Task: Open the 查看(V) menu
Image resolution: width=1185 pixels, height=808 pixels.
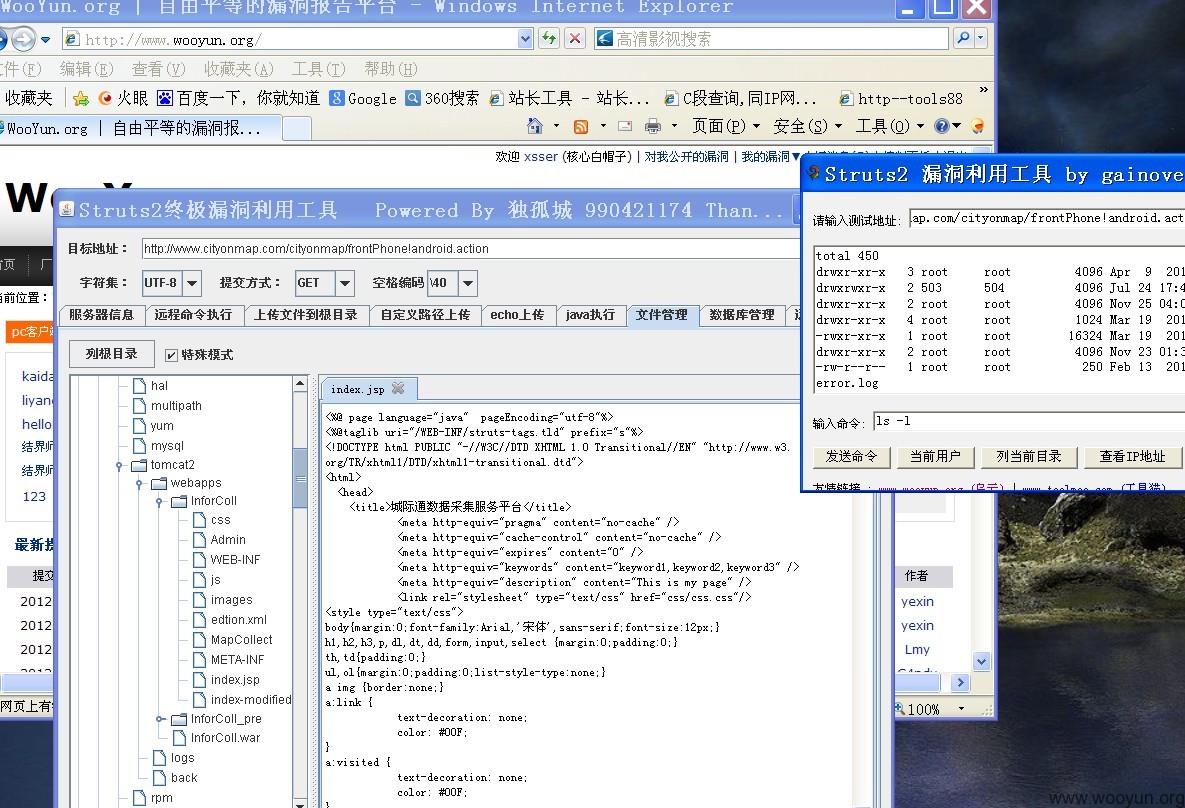Action: [158, 69]
